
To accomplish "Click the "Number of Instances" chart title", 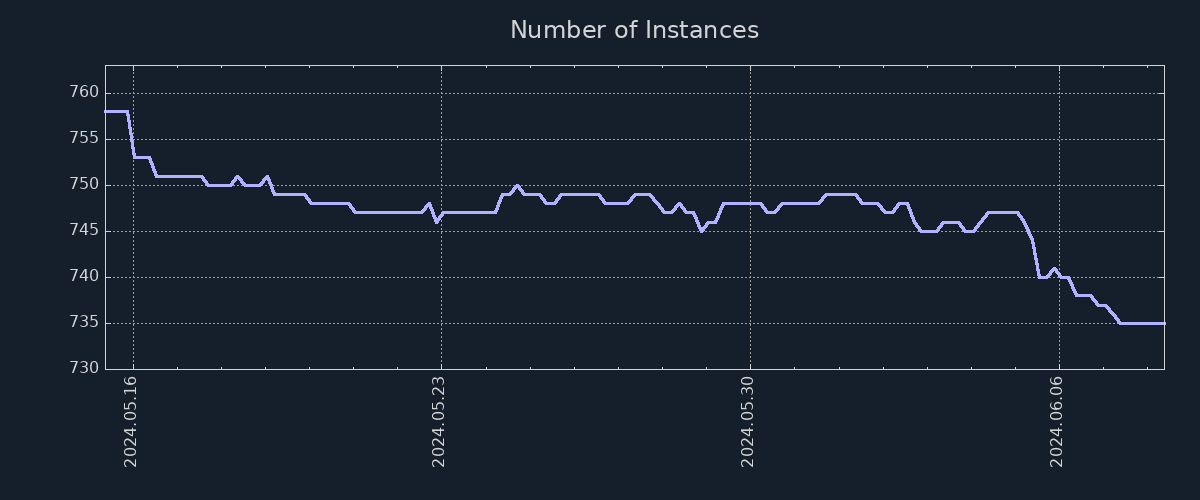I will pyautogui.click(x=634, y=30).
